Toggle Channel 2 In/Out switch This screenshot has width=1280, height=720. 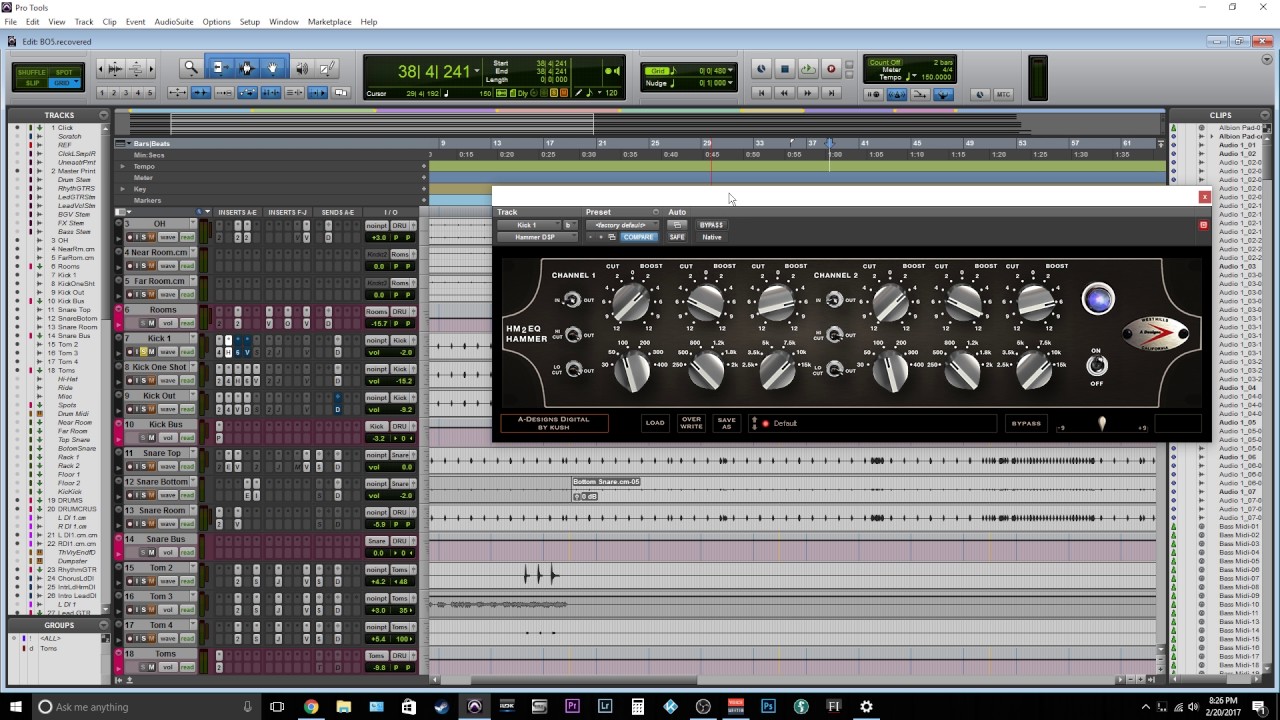tap(832, 300)
